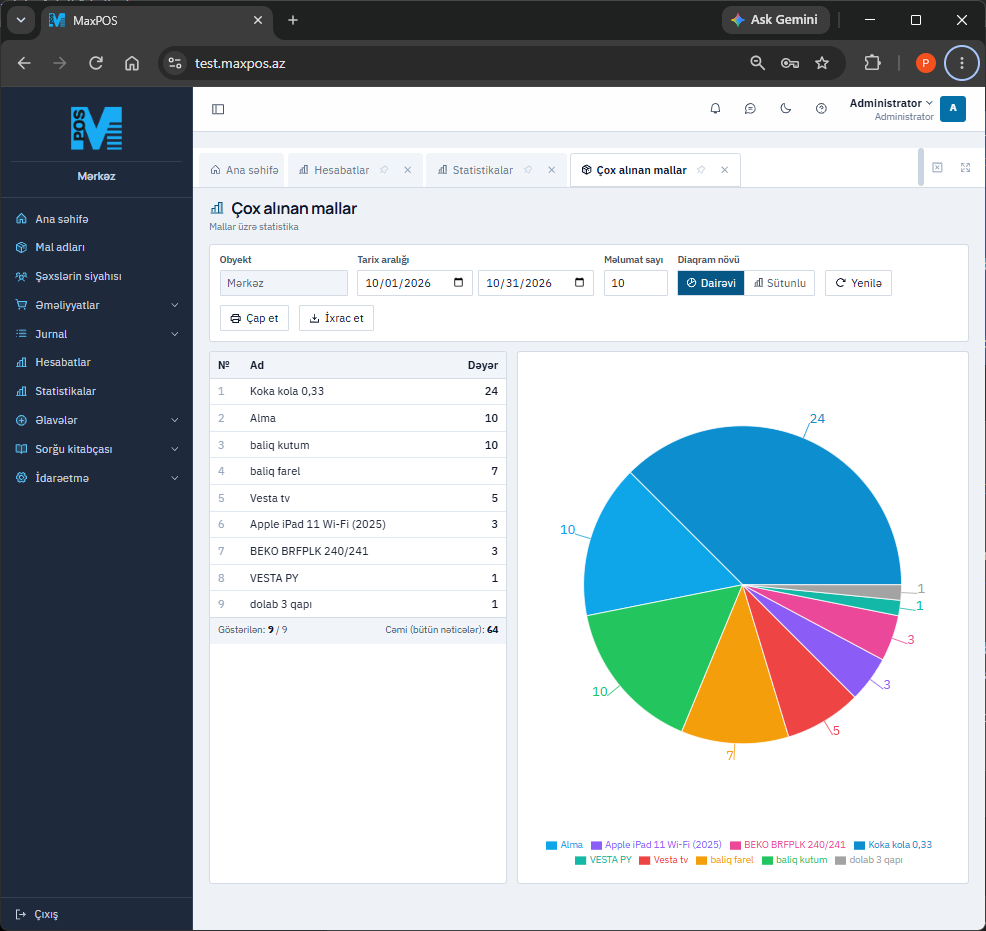Image resolution: width=986 pixels, height=931 pixels.
Task: Click the İxrac et export button
Action: 336,318
